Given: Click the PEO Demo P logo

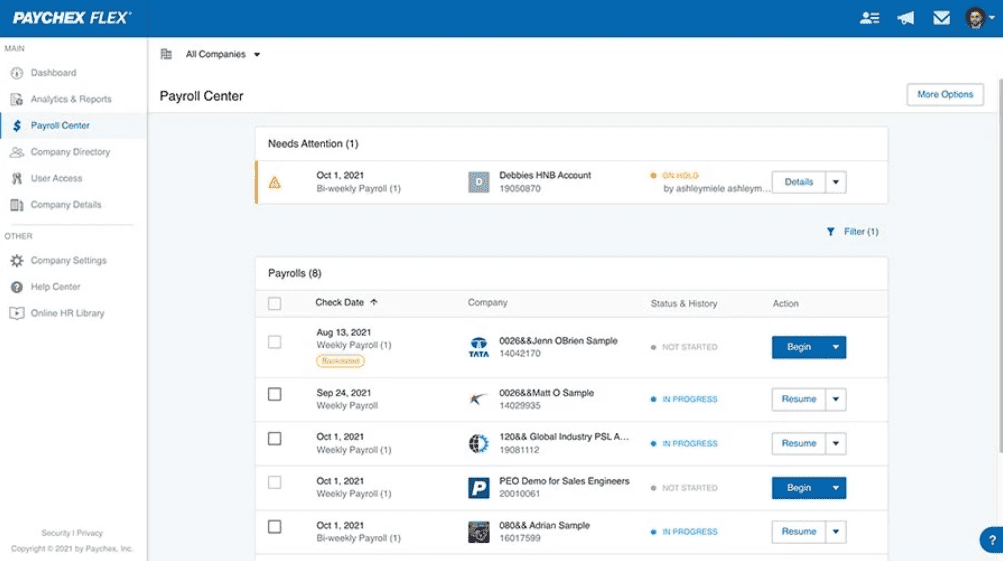Looking at the screenshot, I should point(478,488).
